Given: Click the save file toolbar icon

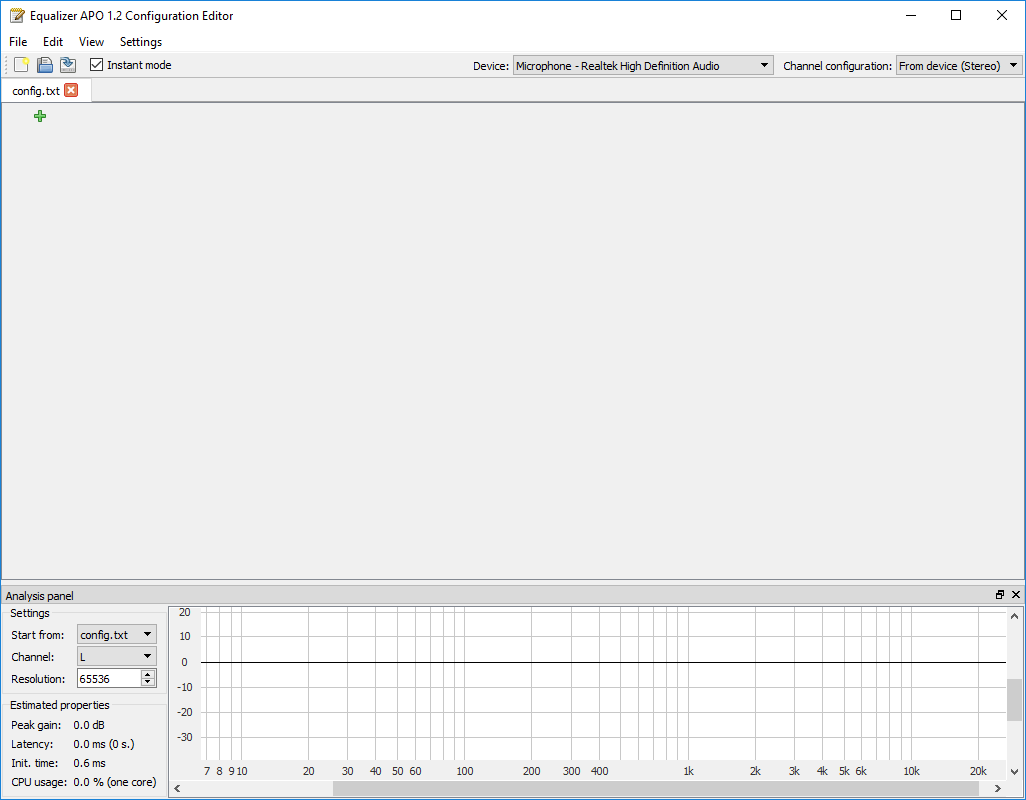Looking at the screenshot, I should click(x=44, y=65).
